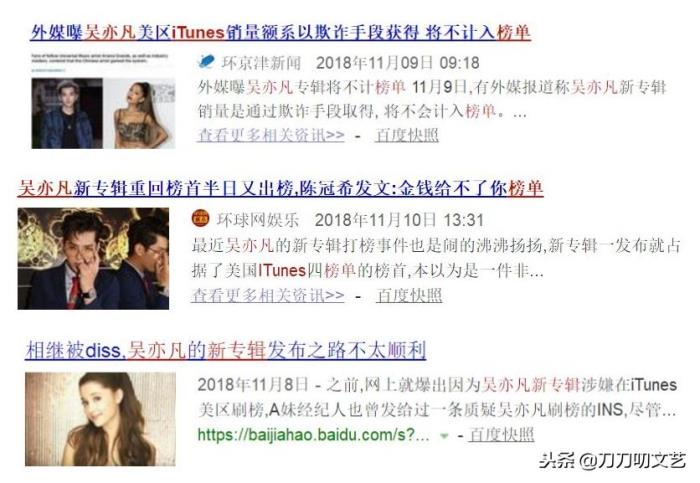Click the 环球网娱乐 round source icon
700x483 pixels.
click(x=200, y=218)
